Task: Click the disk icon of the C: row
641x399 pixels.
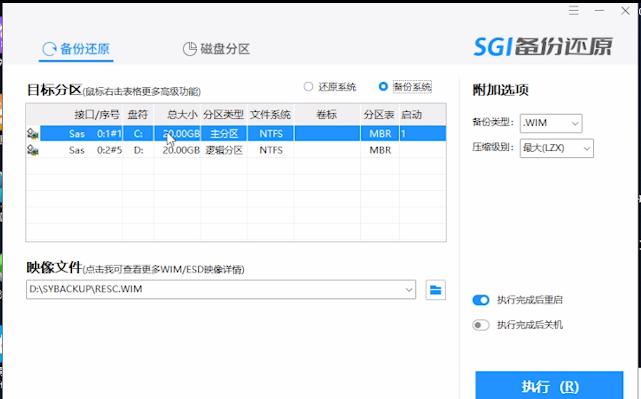Action: coord(33,134)
